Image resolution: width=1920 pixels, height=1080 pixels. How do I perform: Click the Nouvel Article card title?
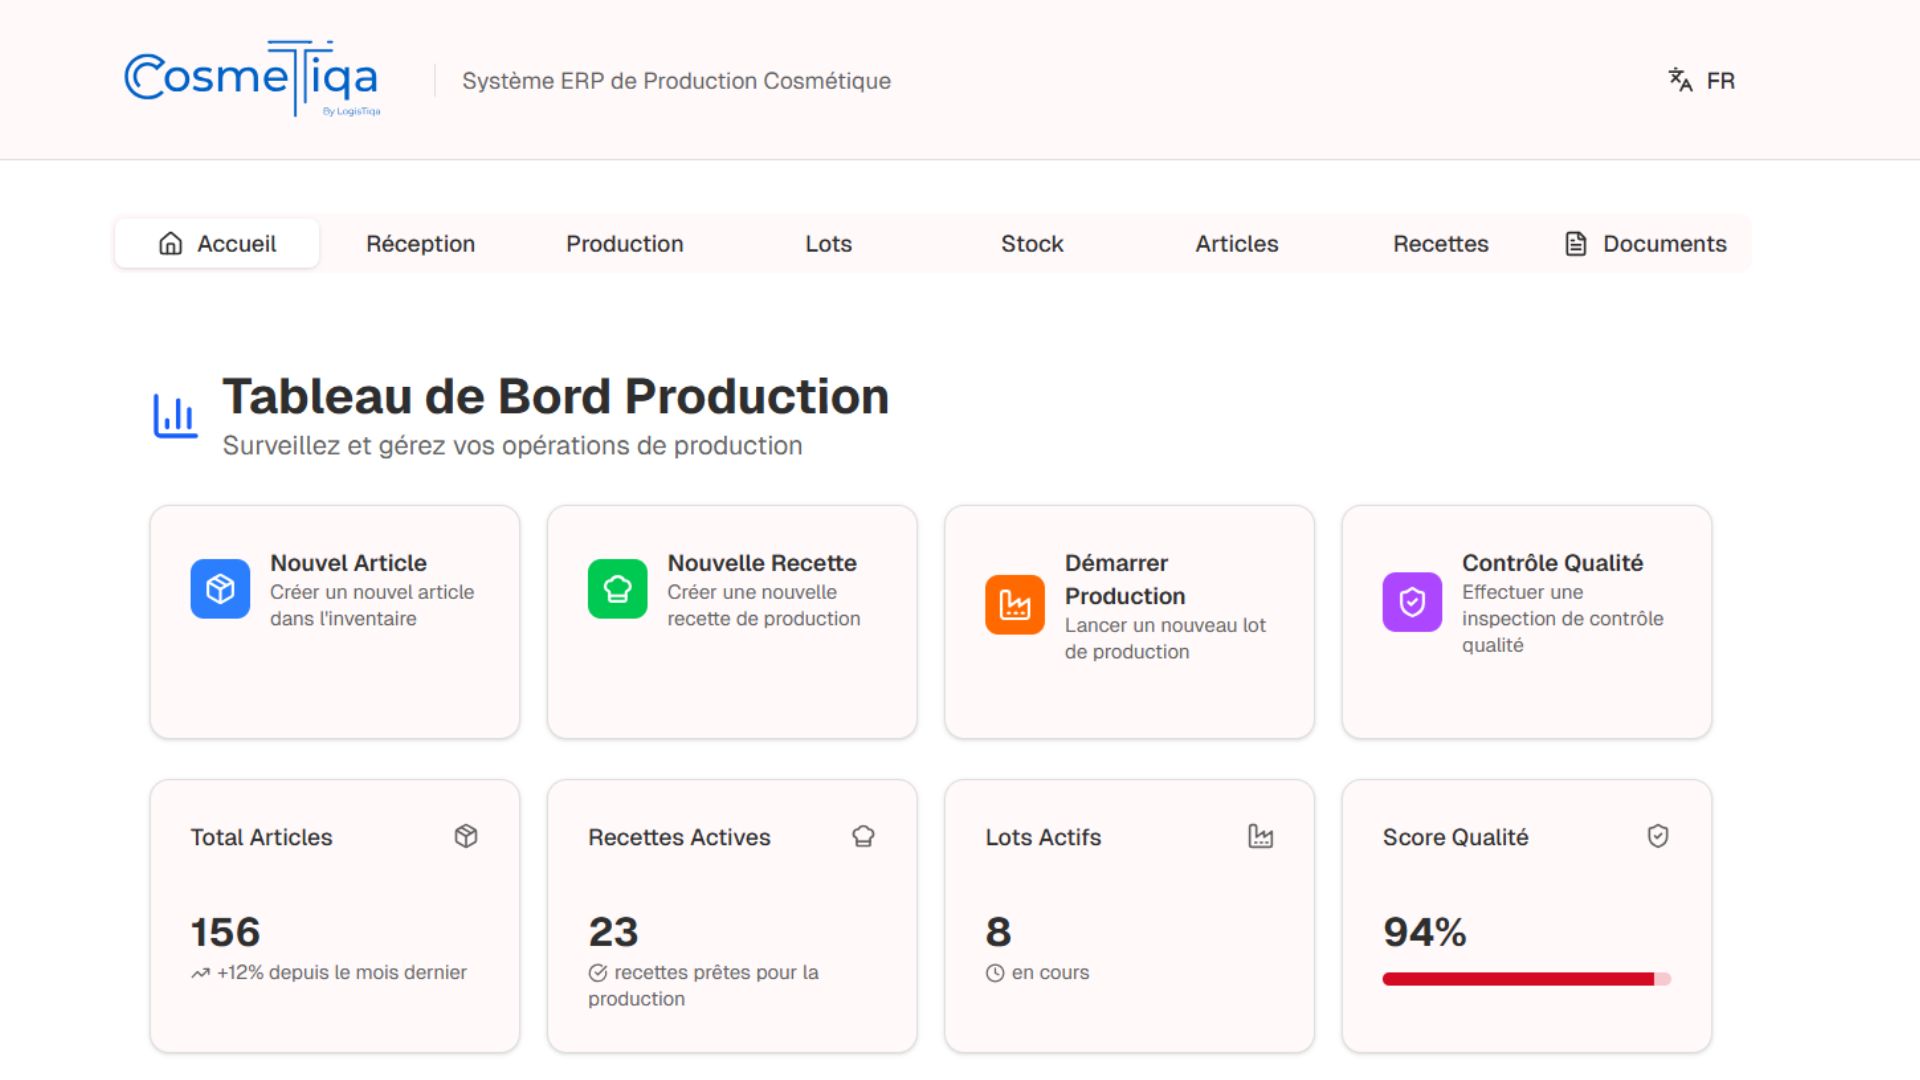point(348,563)
